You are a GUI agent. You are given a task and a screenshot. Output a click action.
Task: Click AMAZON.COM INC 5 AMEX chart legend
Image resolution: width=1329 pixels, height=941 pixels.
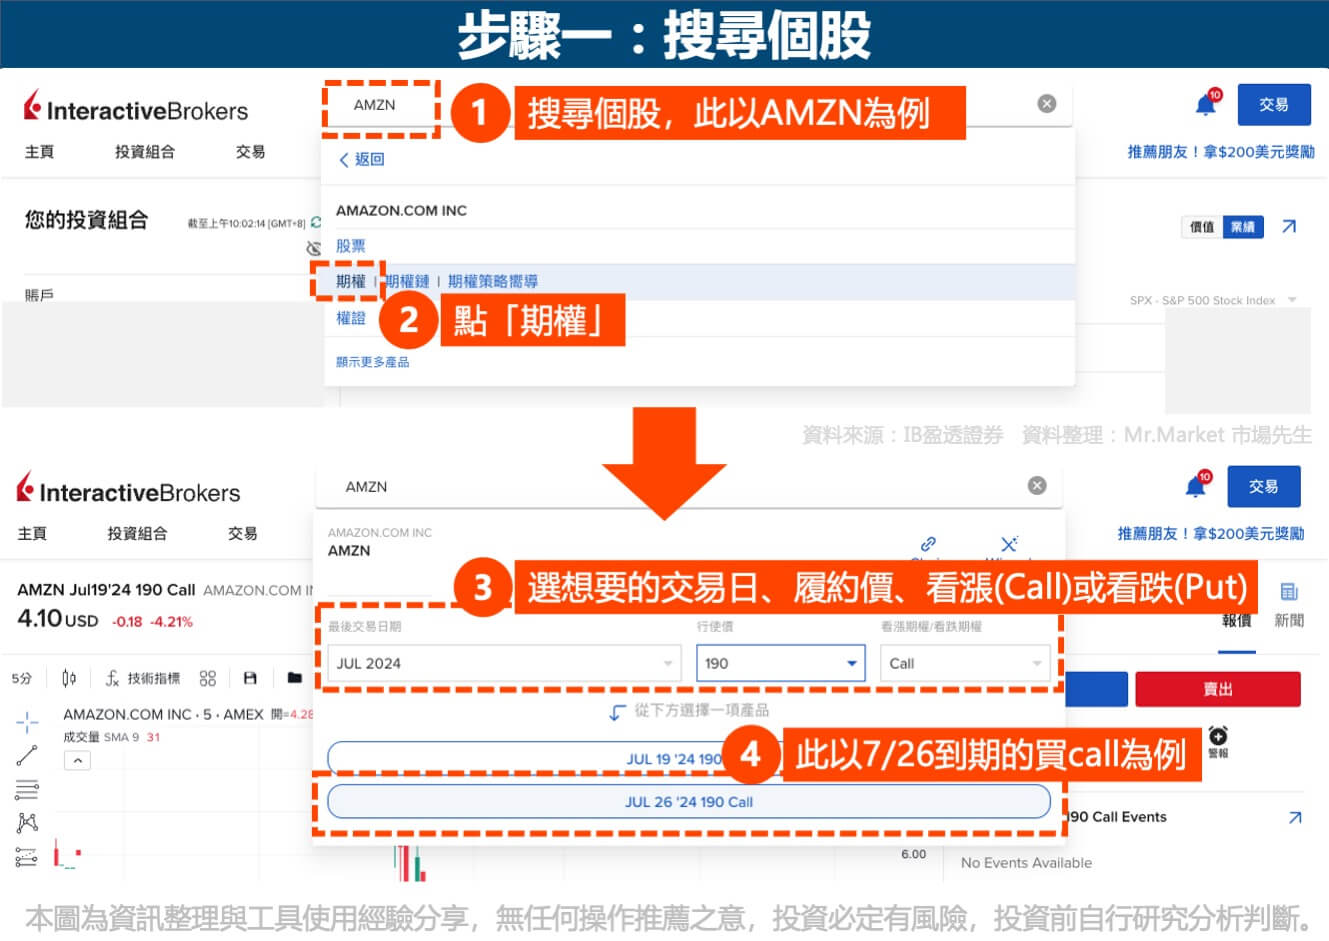point(163,714)
